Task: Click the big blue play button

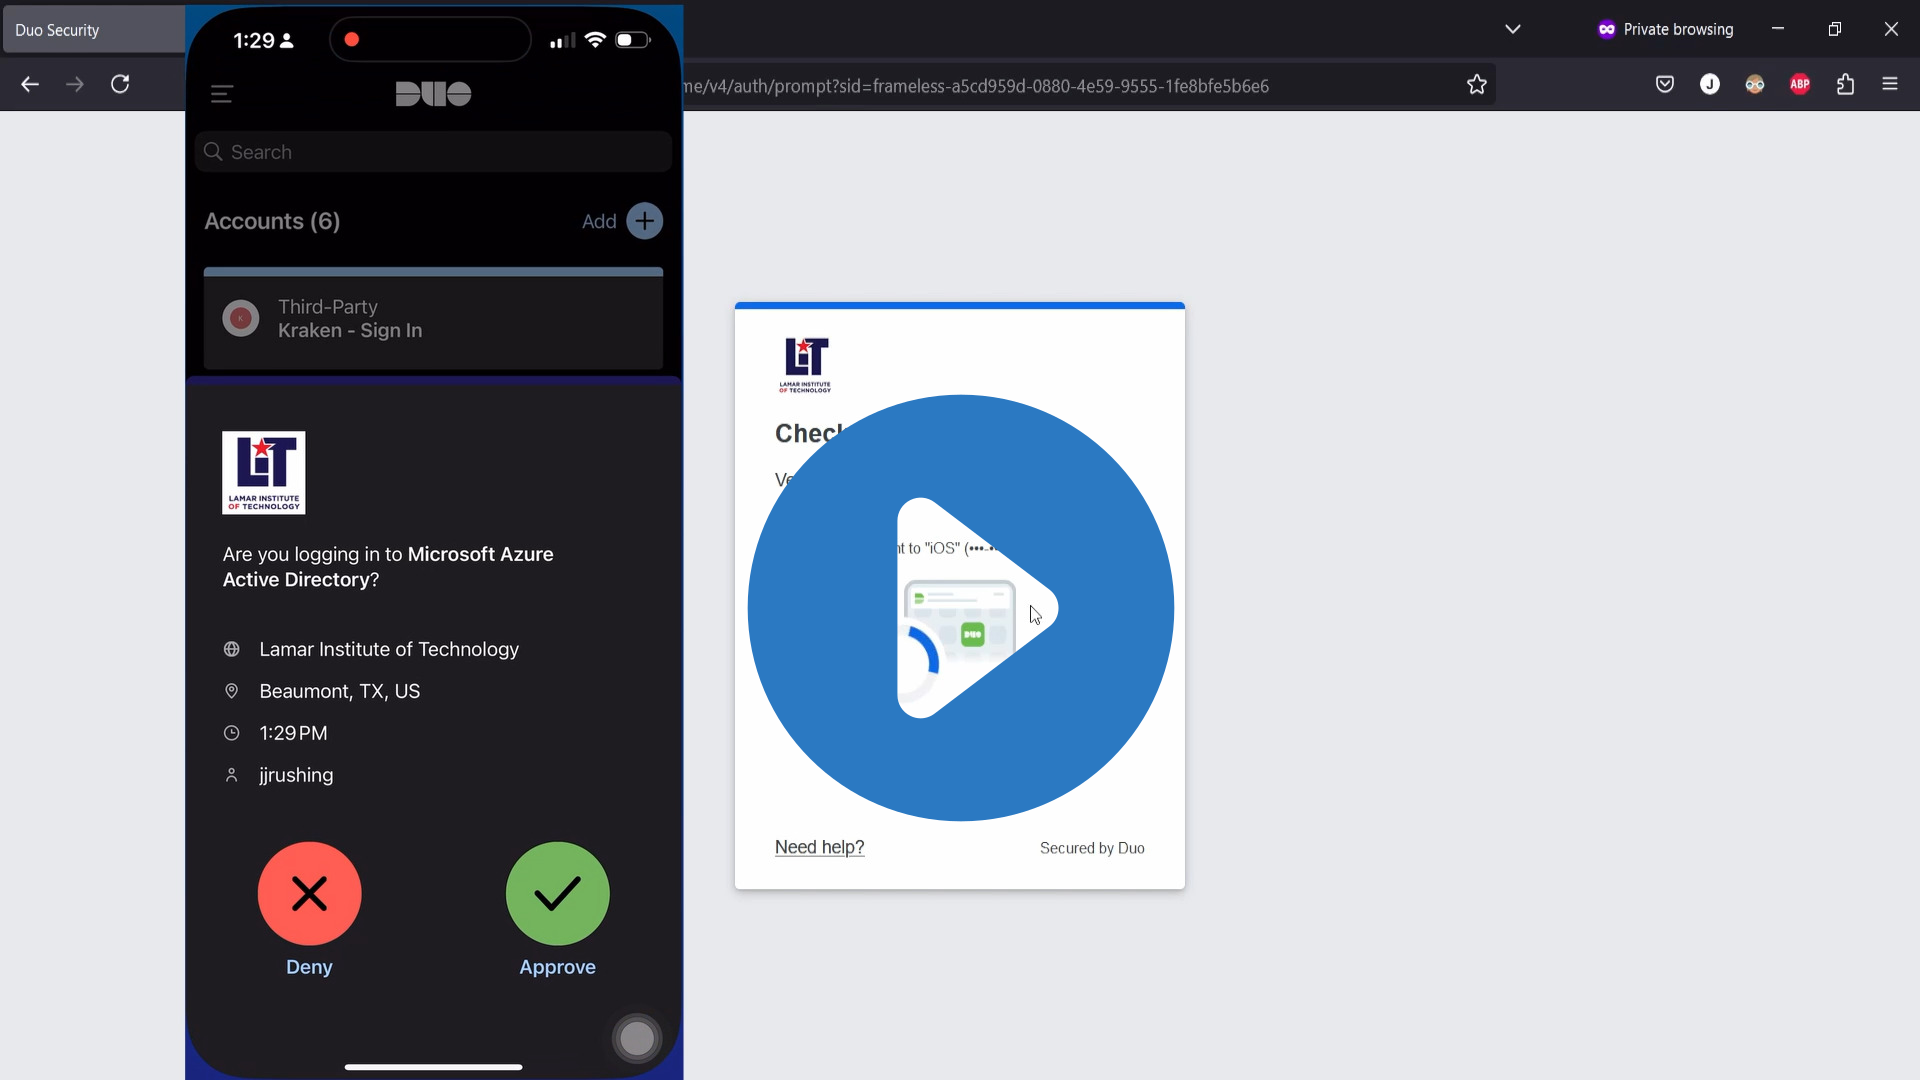Action: pyautogui.click(x=961, y=608)
